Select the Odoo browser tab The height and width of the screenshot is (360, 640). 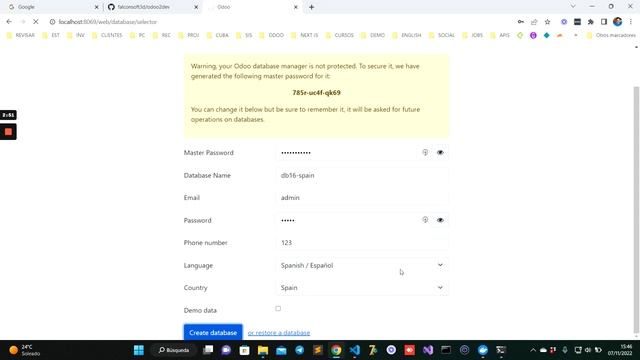tap(251, 7)
